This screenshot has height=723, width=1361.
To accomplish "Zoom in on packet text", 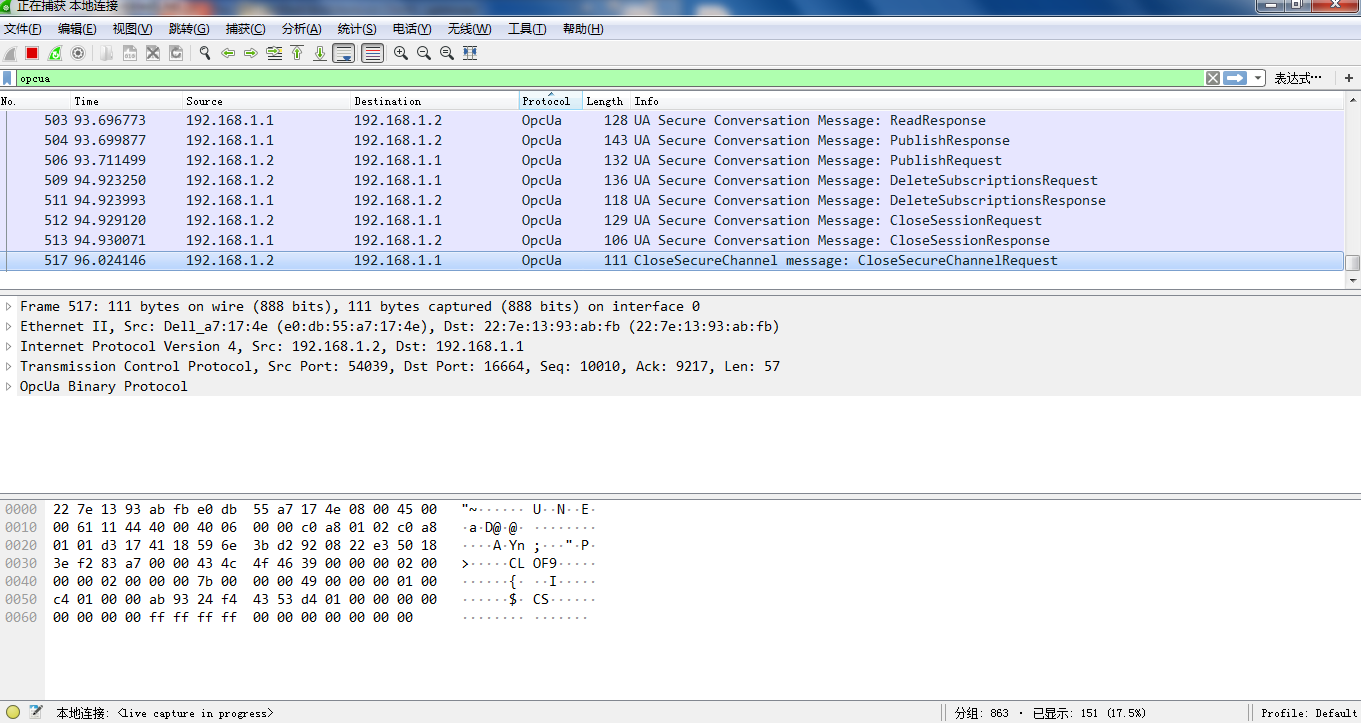I will [x=401, y=53].
